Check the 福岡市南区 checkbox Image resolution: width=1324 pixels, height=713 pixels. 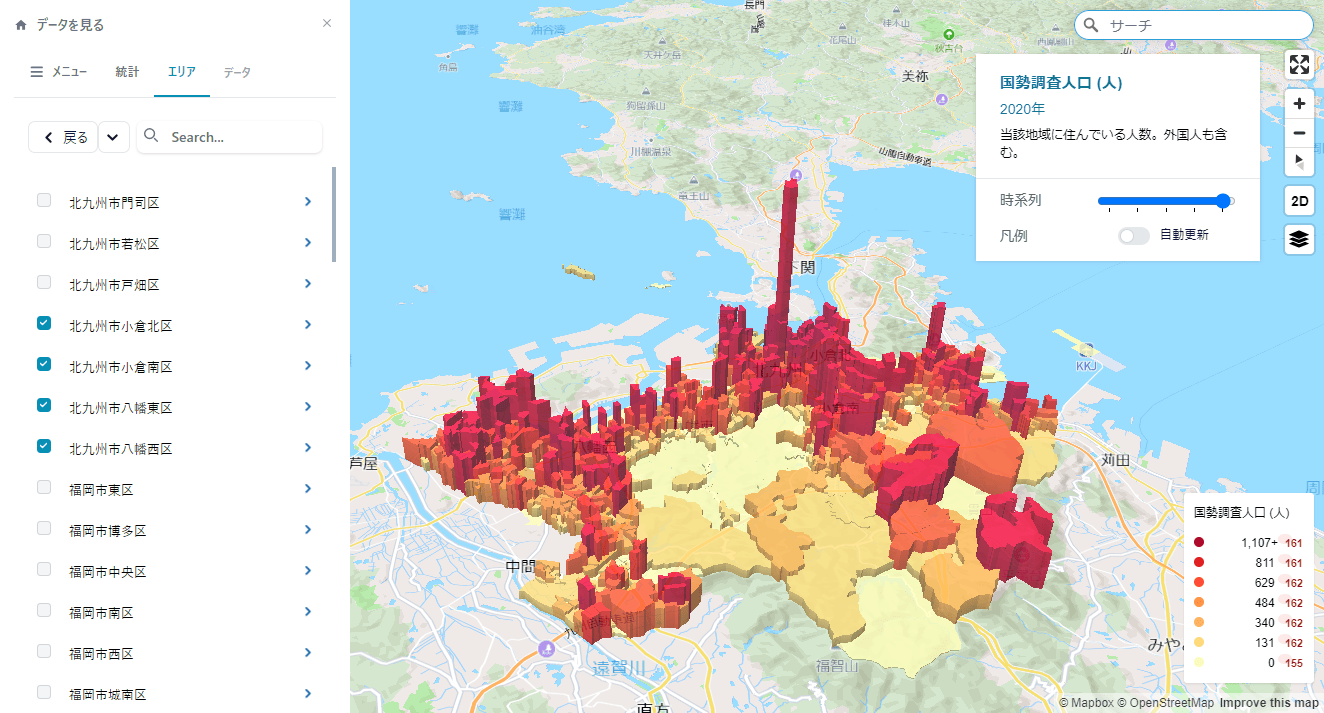pyautogui.click(x=44, y=610)
